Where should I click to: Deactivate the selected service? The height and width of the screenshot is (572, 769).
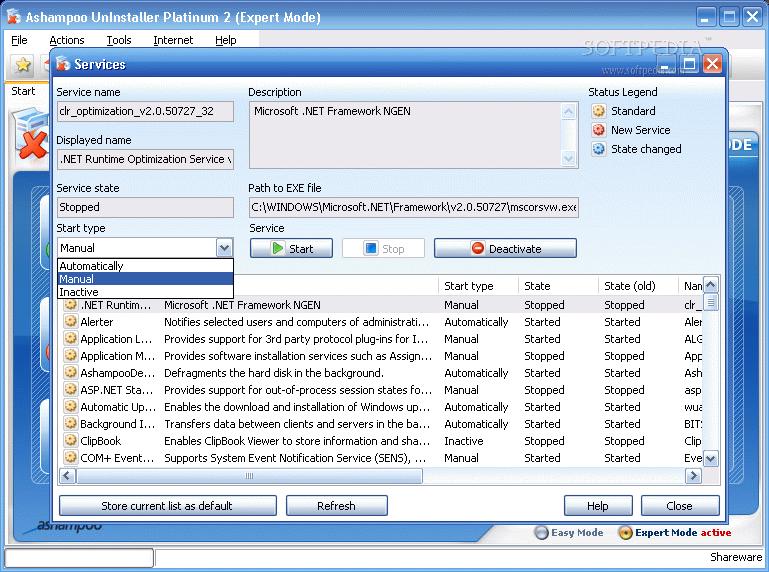(505, 248)
